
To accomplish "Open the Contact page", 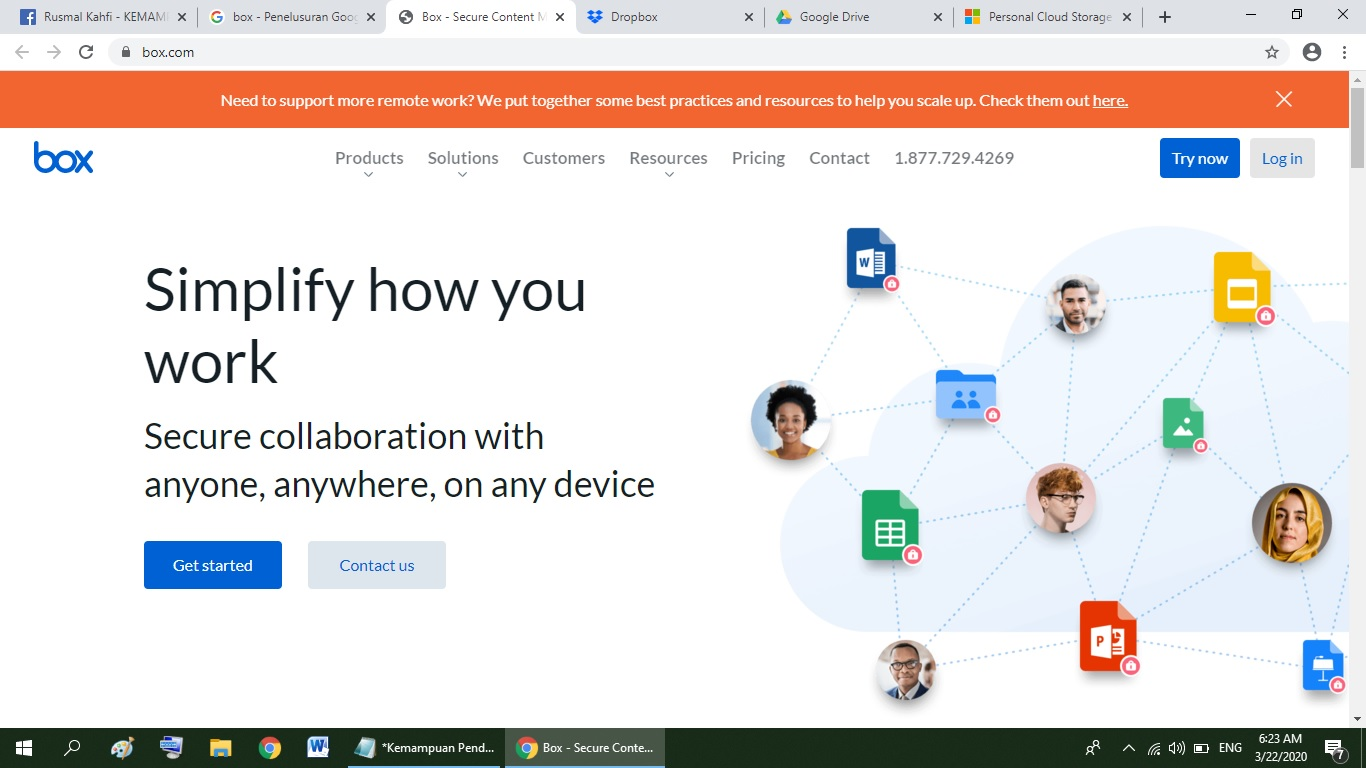I will point(839,158).
